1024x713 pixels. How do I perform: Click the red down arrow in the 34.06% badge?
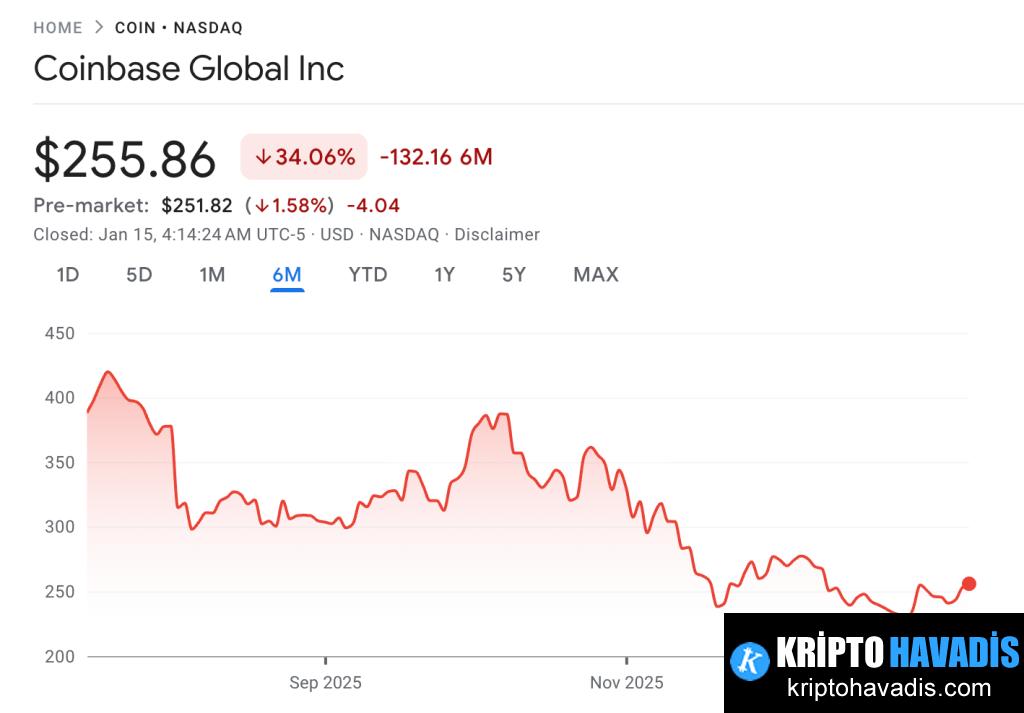(262, 157)
